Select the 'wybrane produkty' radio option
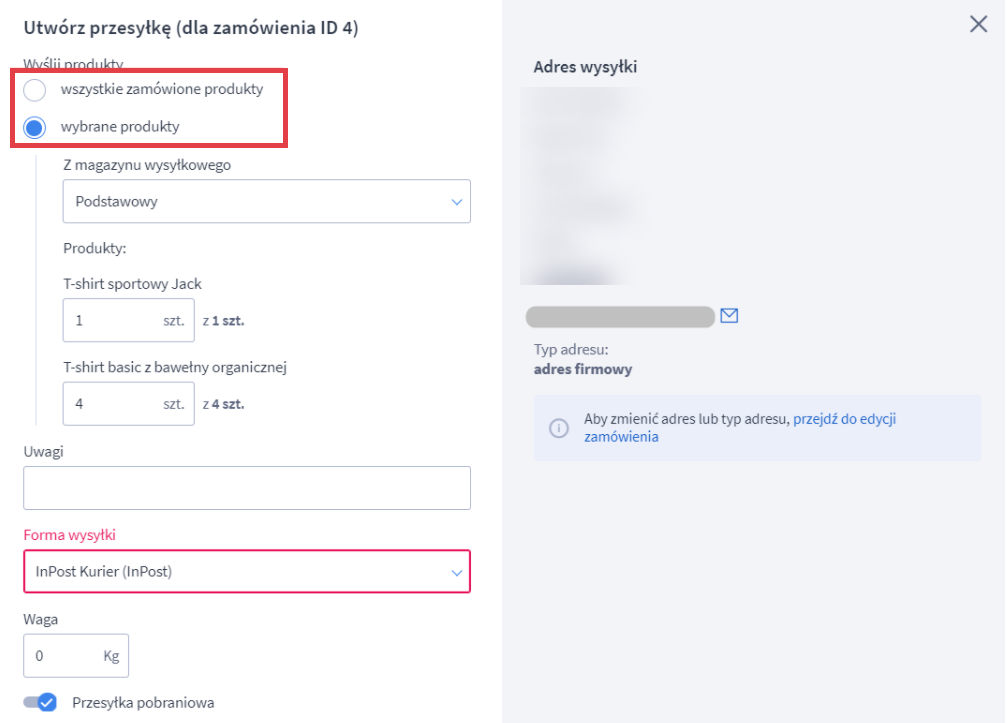This screenshot has height=723, width=1007. pyautogui.click(x=34, y=125)
